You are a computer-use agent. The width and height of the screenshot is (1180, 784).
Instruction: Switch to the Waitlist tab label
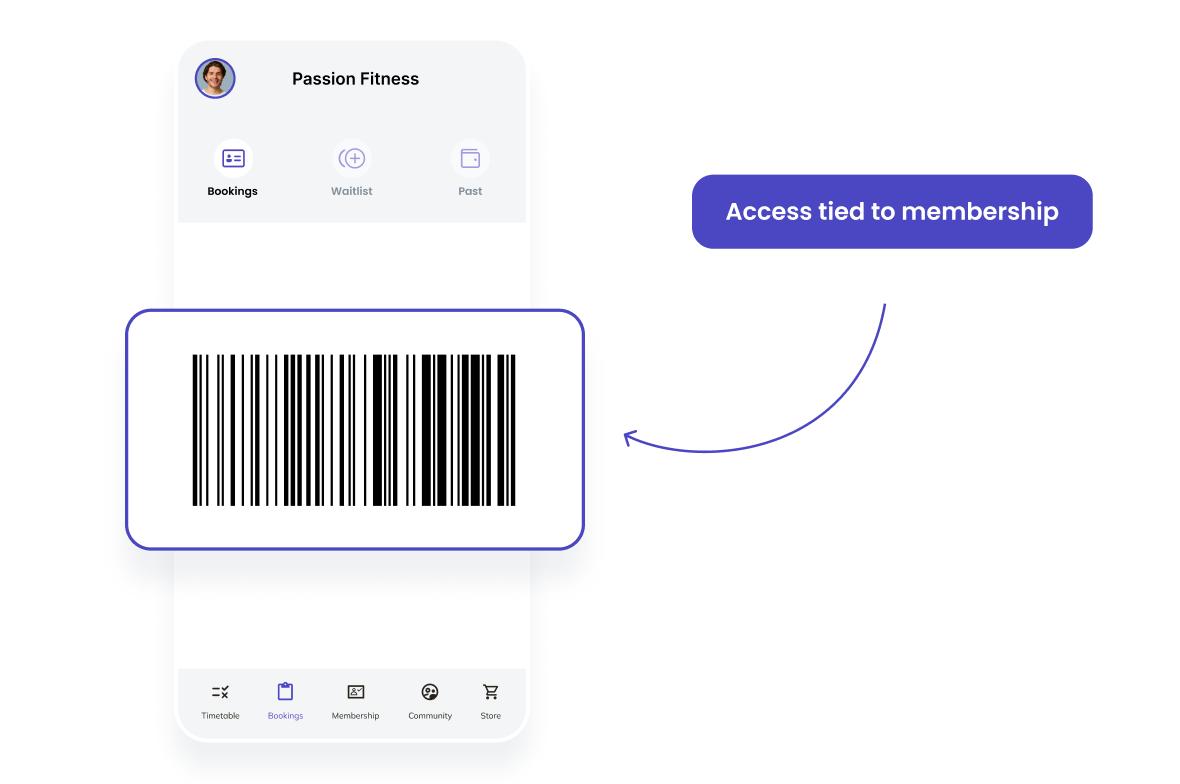click(351, 191)
